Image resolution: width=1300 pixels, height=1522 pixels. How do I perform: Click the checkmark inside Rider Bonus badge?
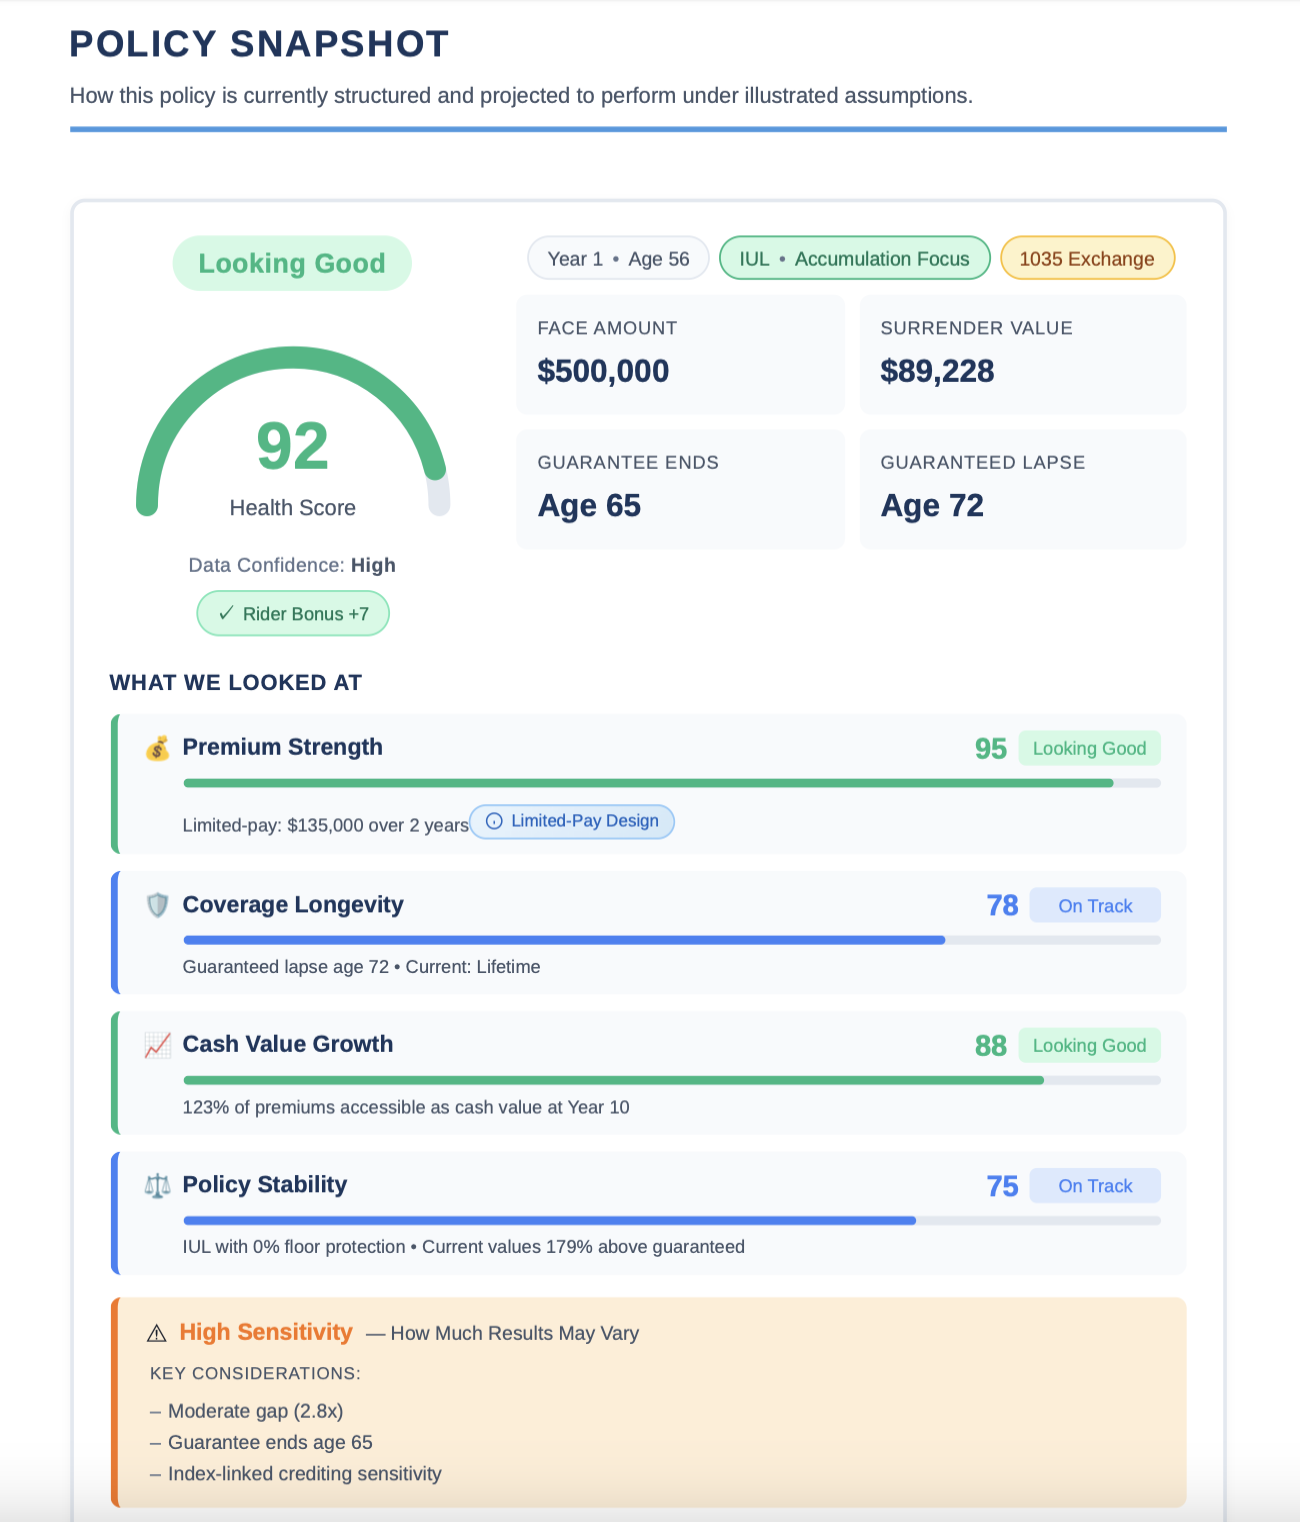pyautogui.click(x=228, y=613)
